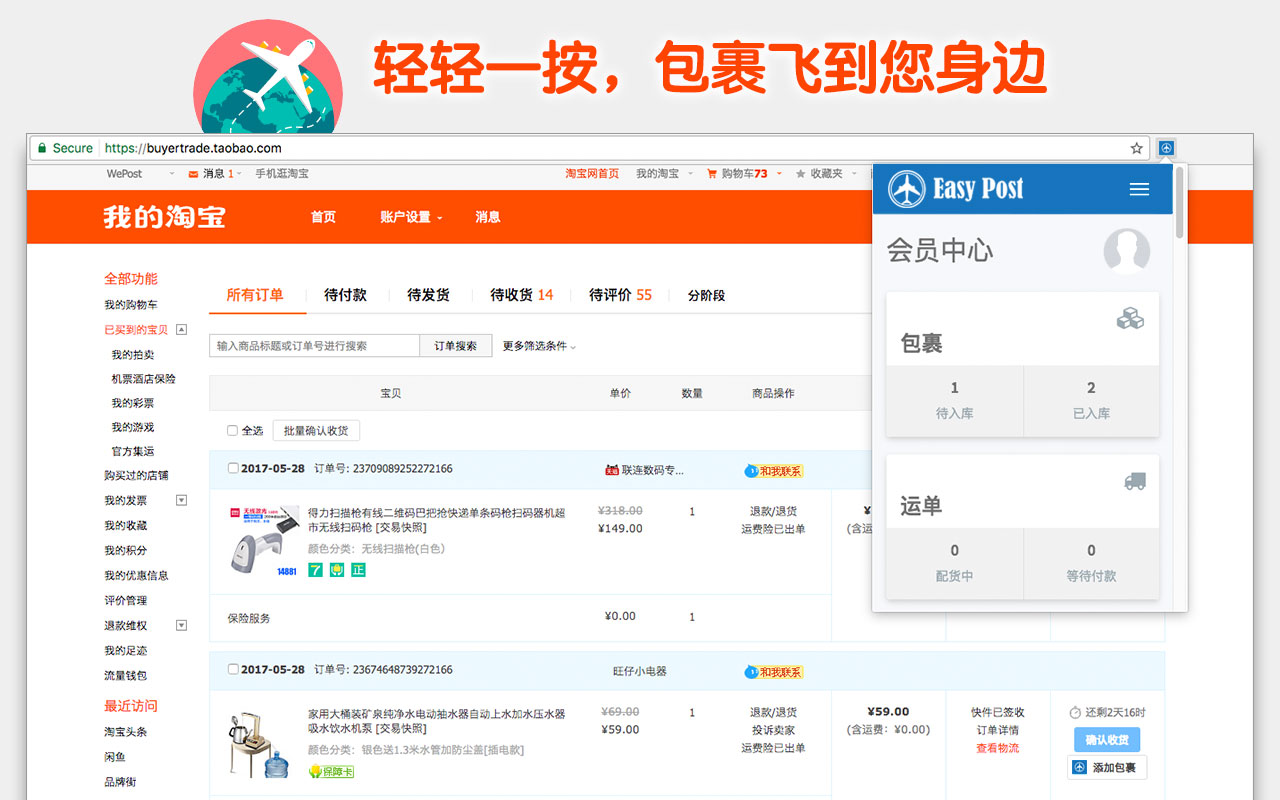Image resolution: width=1280 pixels, height=800 pixels.
Task: Click 添加包裹 button on water pump order
Action: [x=1106, y=767]
